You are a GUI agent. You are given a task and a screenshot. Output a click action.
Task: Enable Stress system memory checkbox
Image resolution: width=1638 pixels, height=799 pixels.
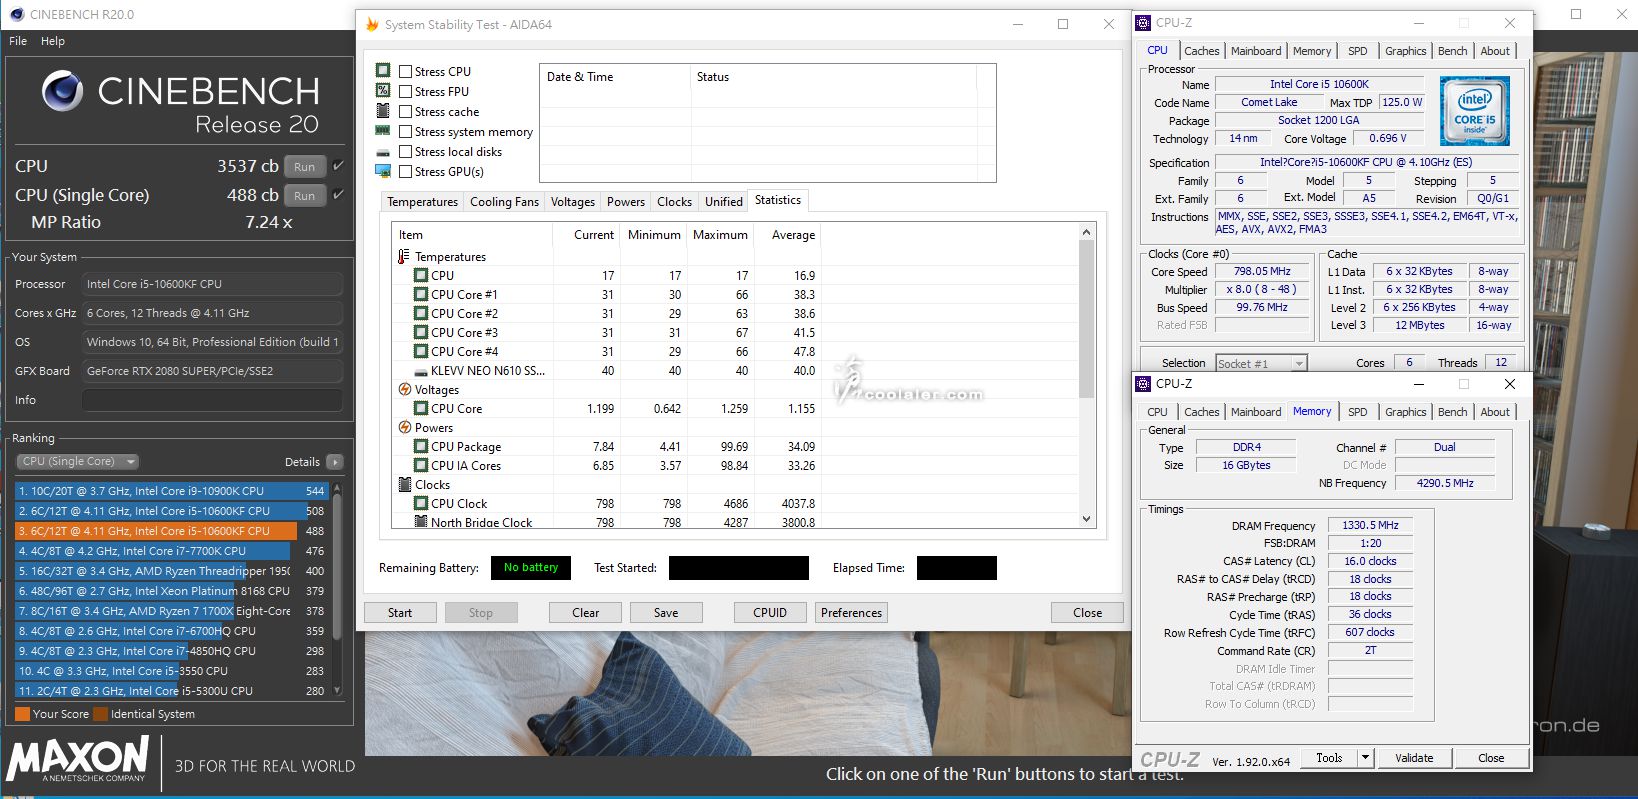405,132
